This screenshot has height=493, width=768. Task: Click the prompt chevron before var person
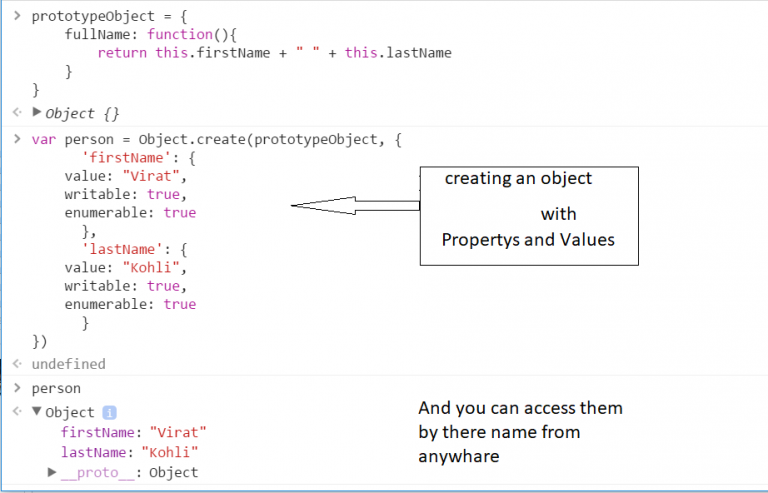pyautogui.click(x=17, y=139)
